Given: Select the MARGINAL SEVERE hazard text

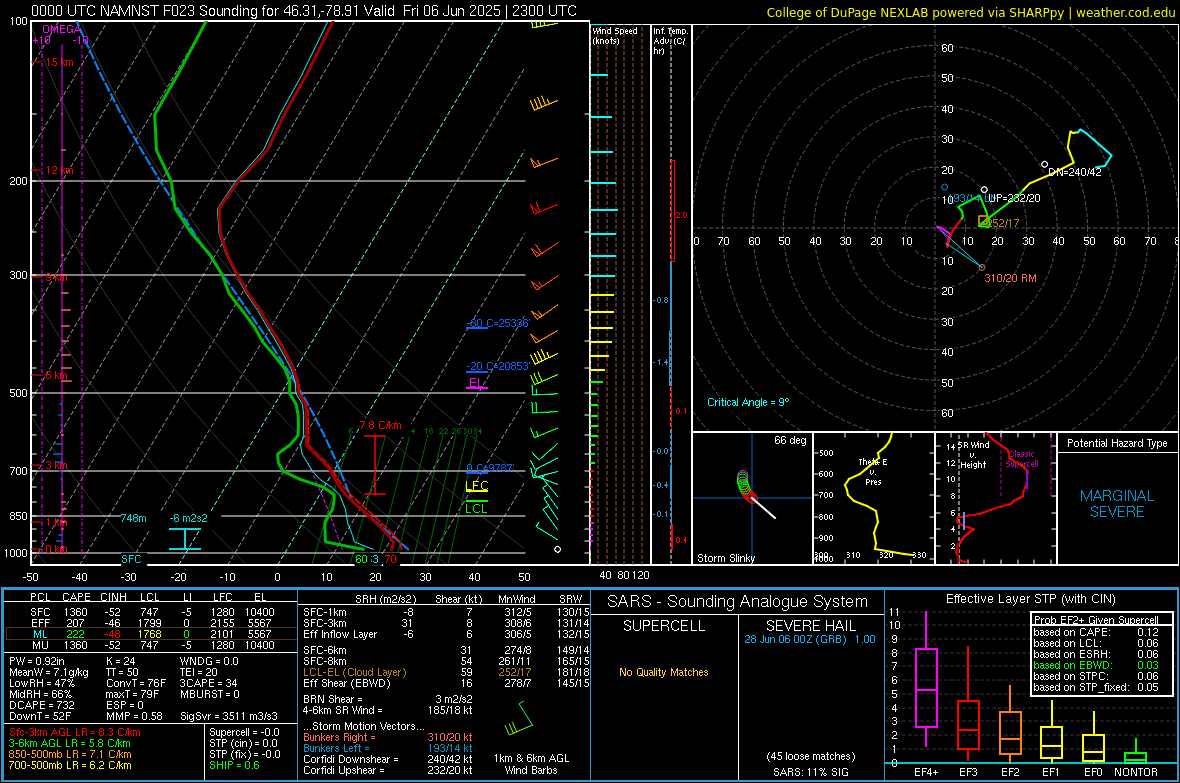Looking at the screenshot, I should (1117, 504).
